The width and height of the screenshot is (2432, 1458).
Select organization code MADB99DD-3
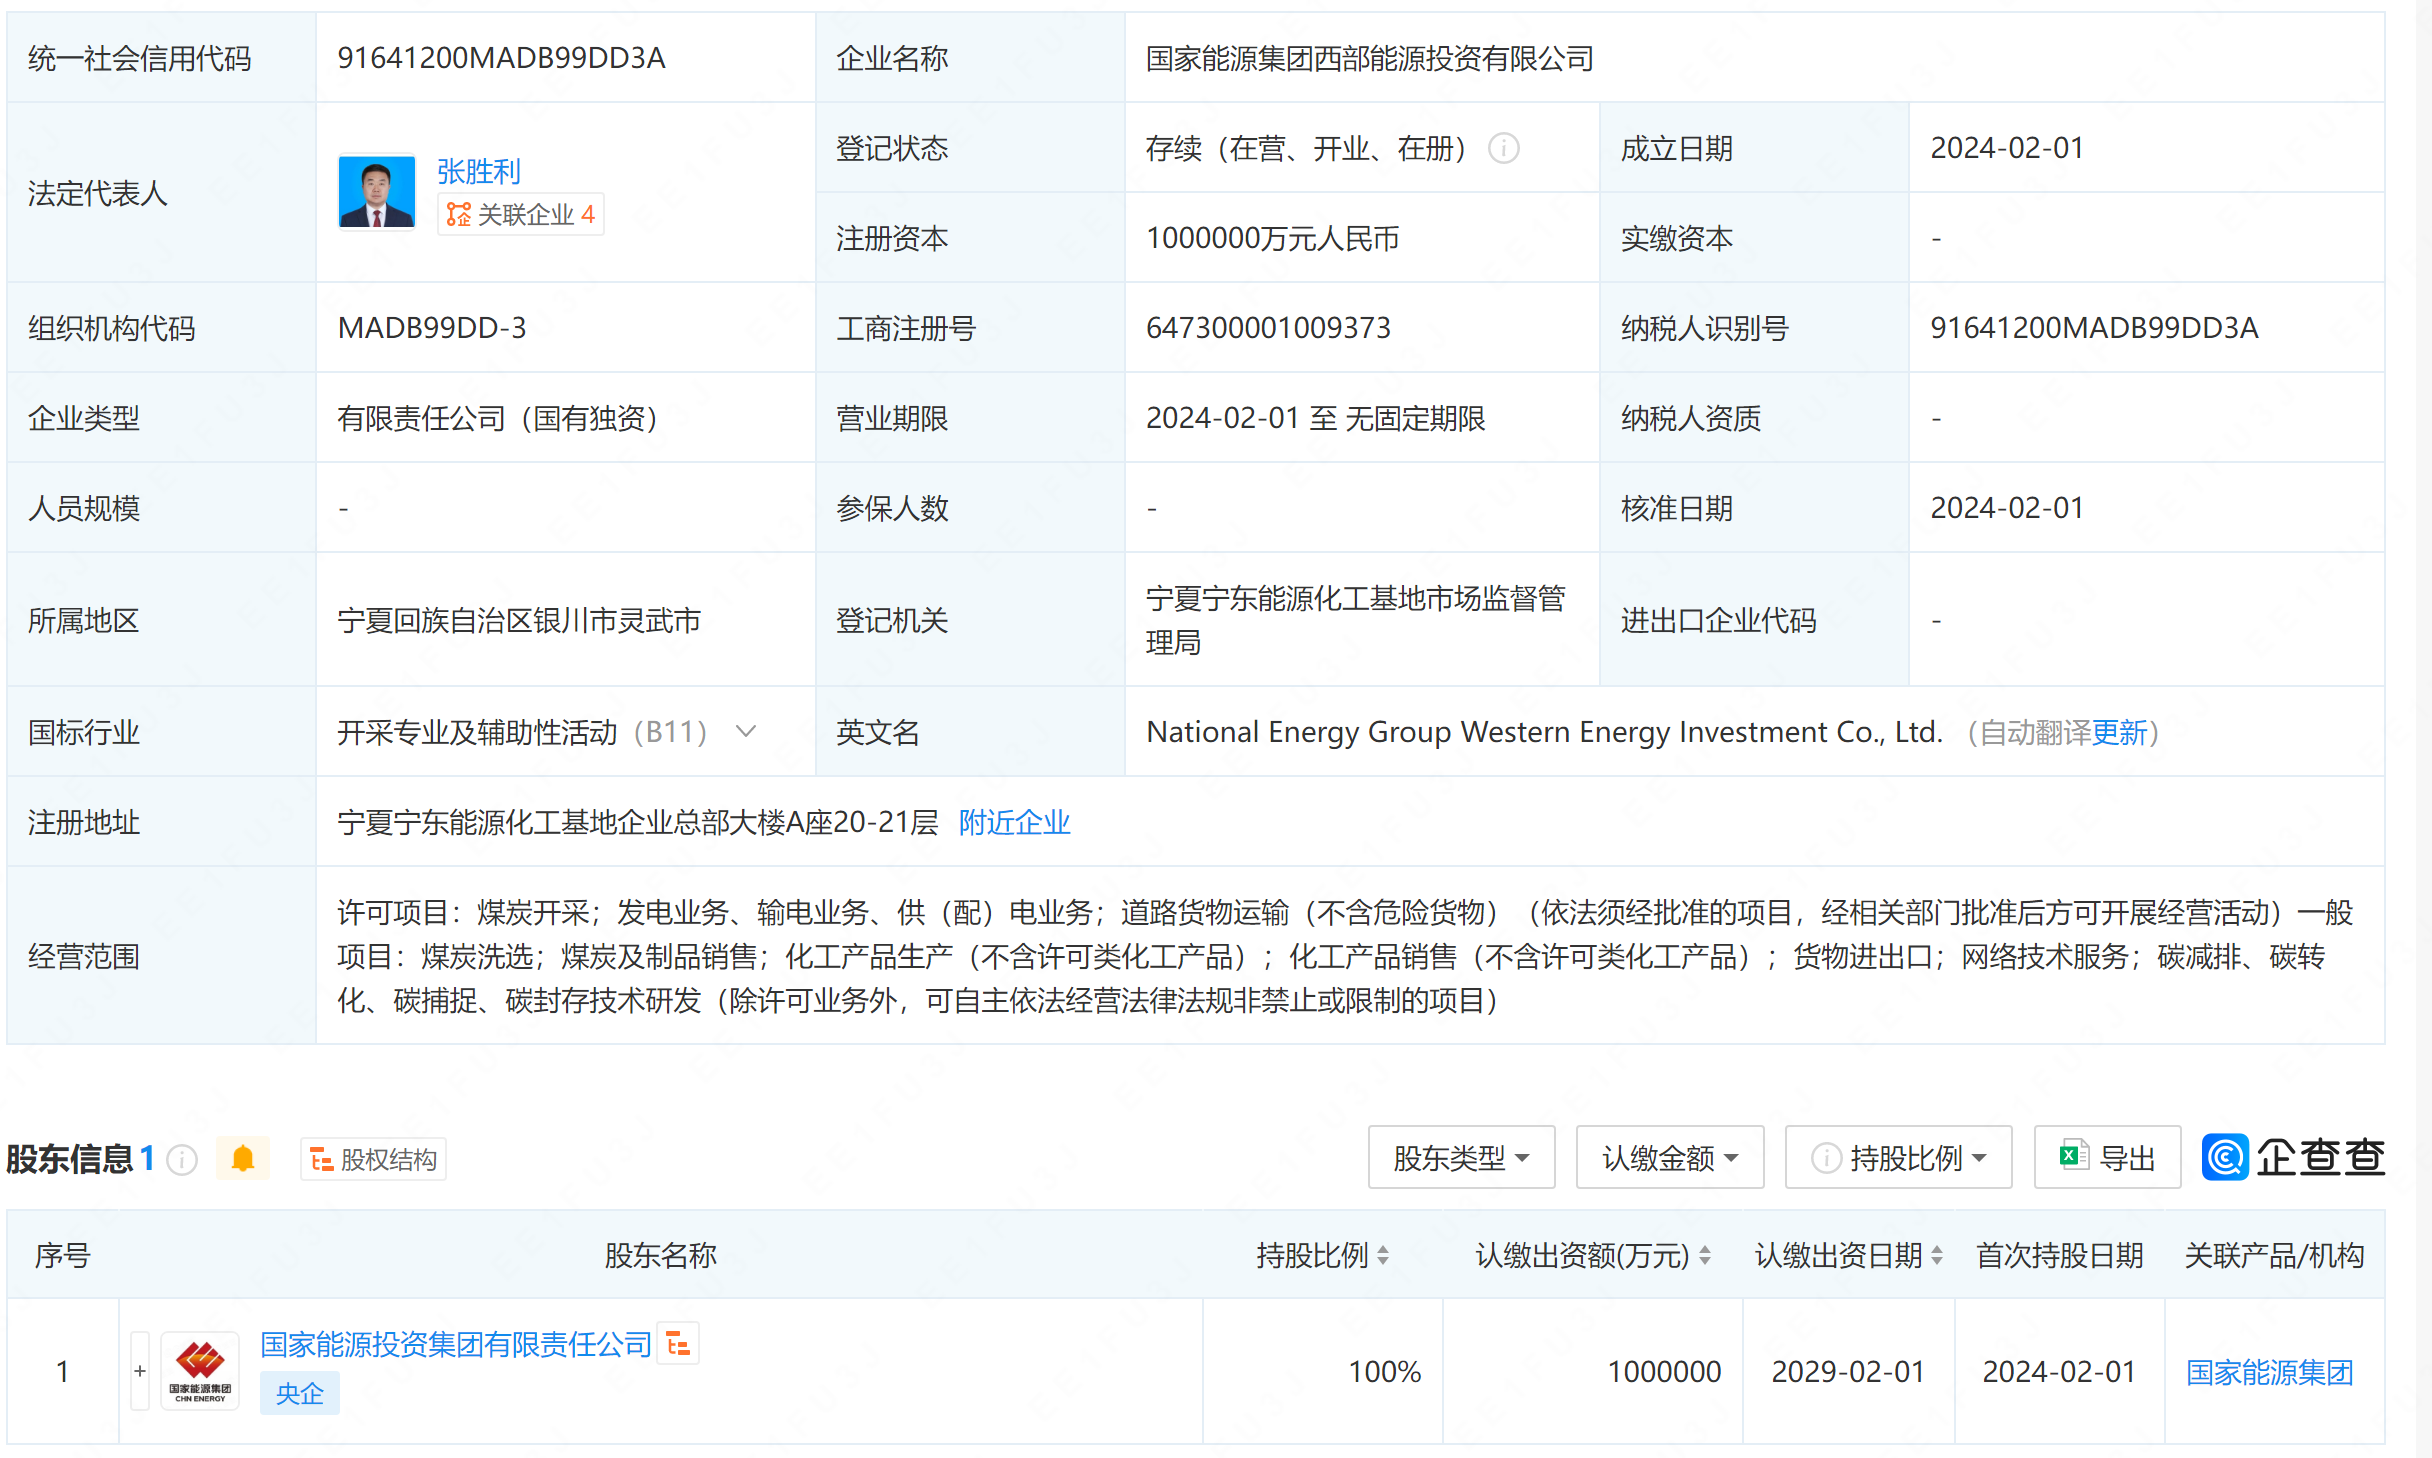click(x=432, y=328)
